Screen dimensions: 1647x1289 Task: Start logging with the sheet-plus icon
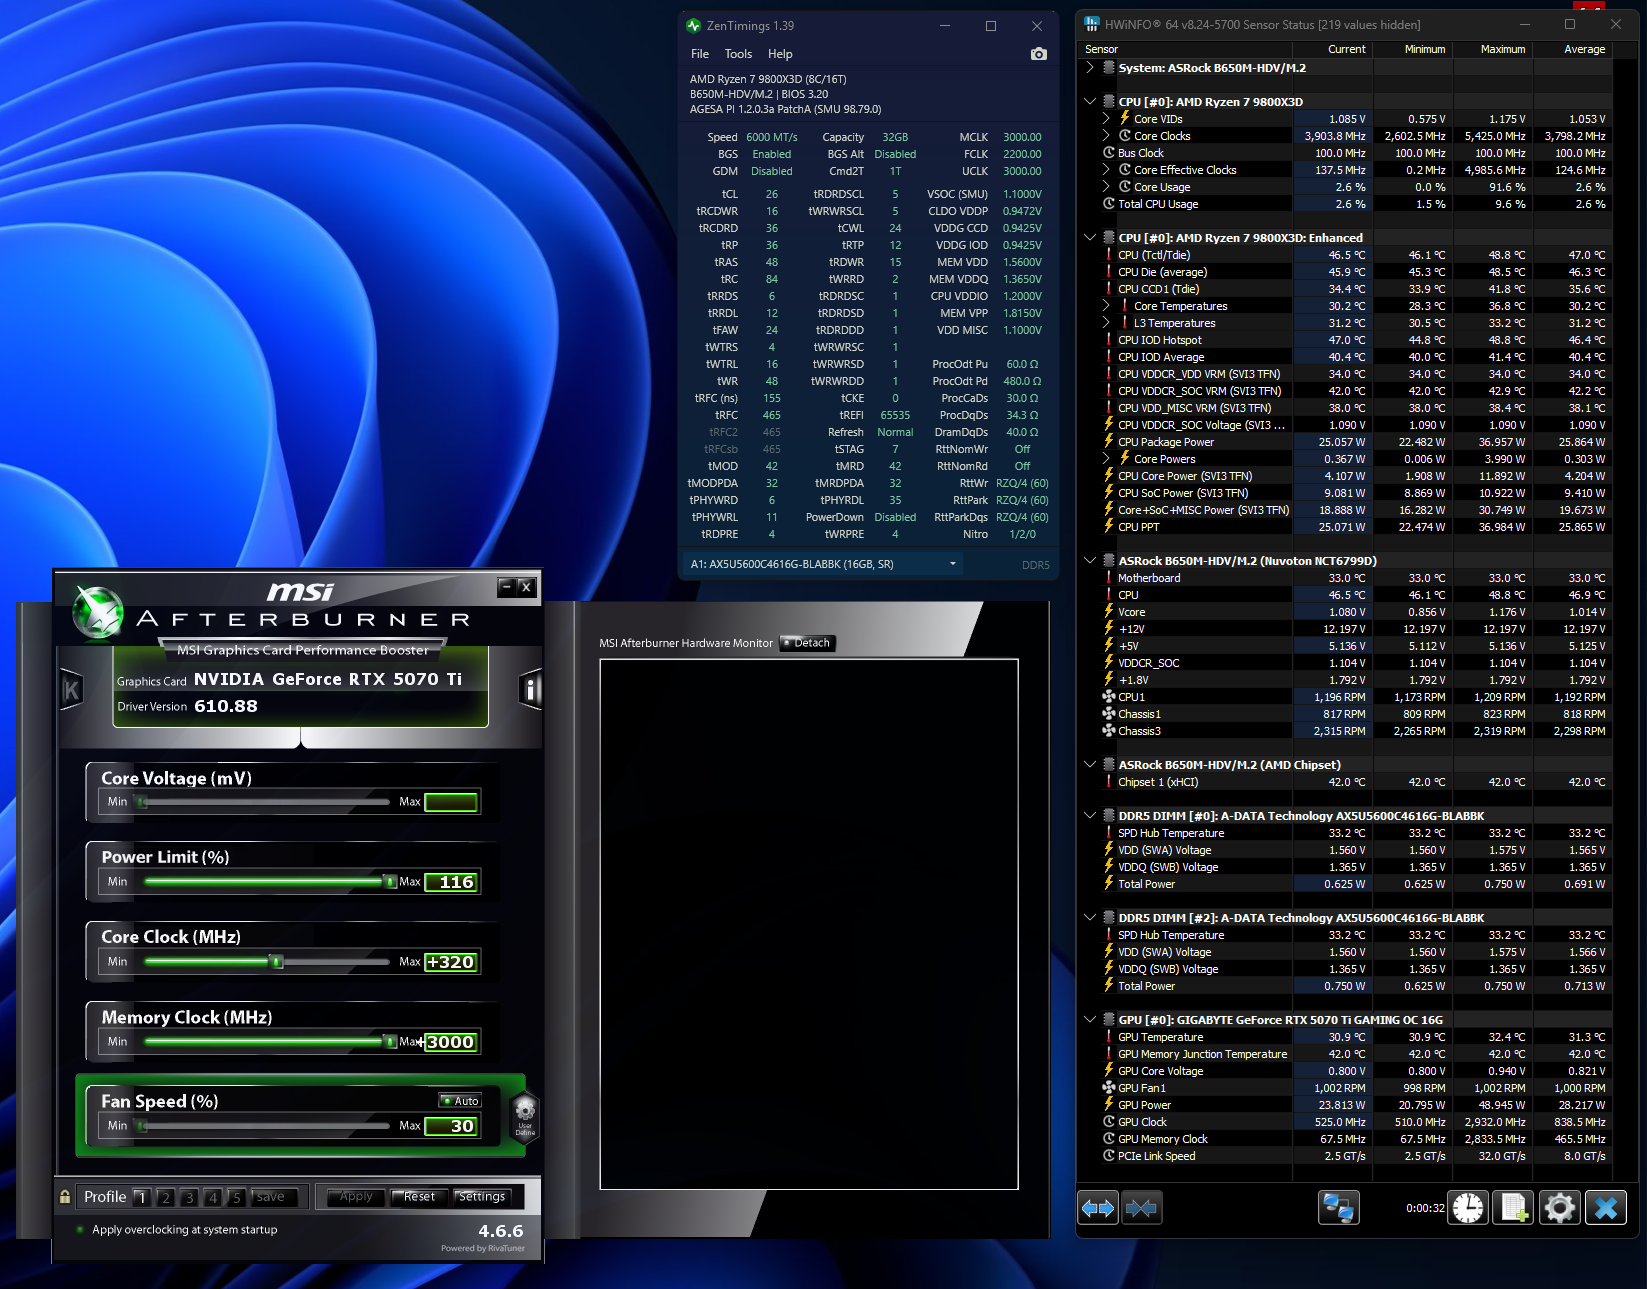coord(1514,1208)
